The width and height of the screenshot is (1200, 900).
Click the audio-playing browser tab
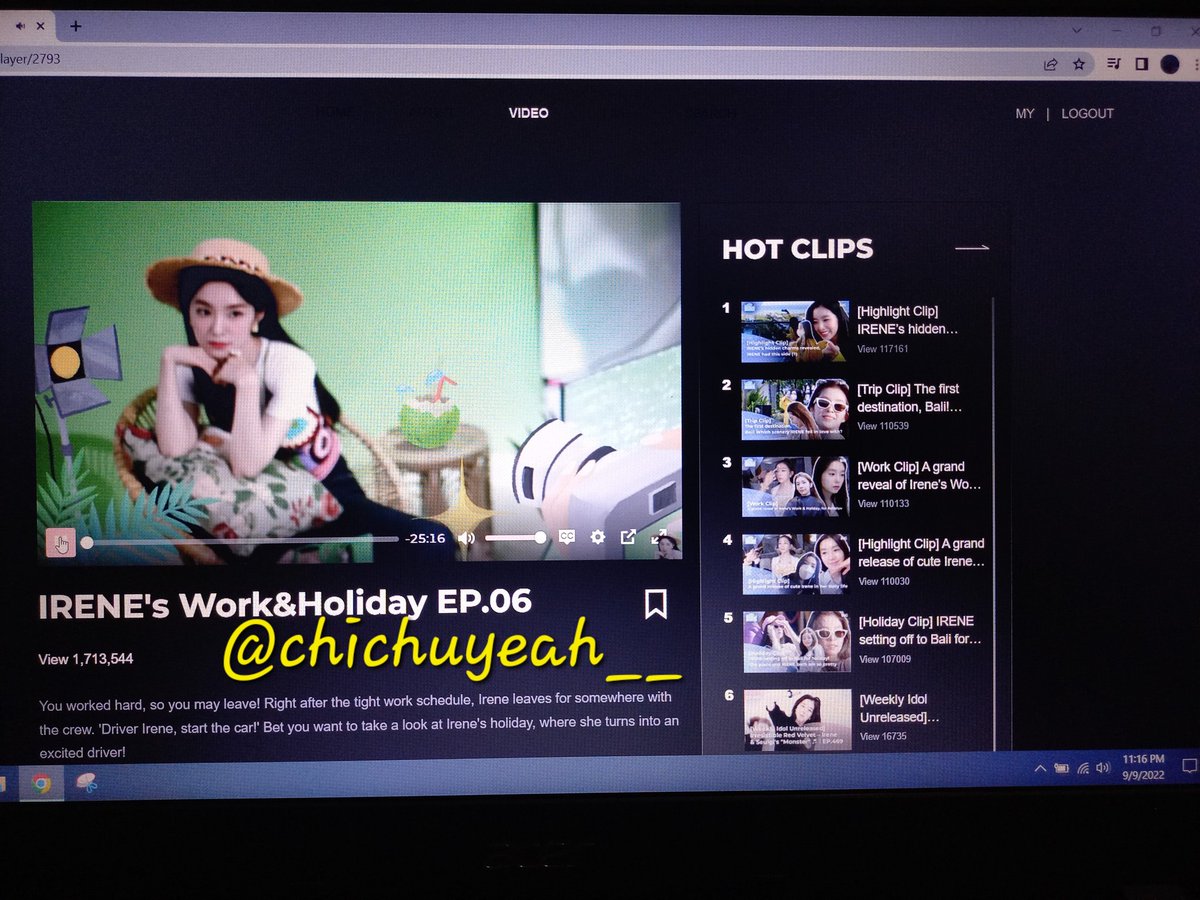tap(28, 26)
